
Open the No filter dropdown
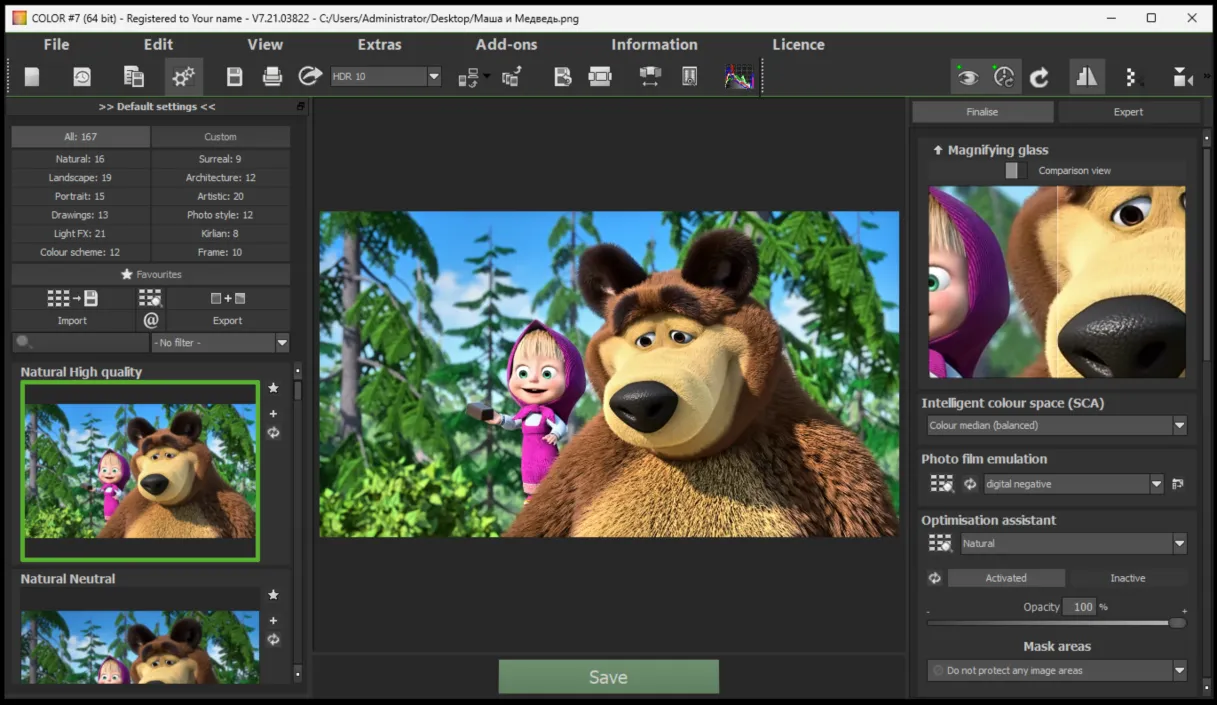click(220, 343)
